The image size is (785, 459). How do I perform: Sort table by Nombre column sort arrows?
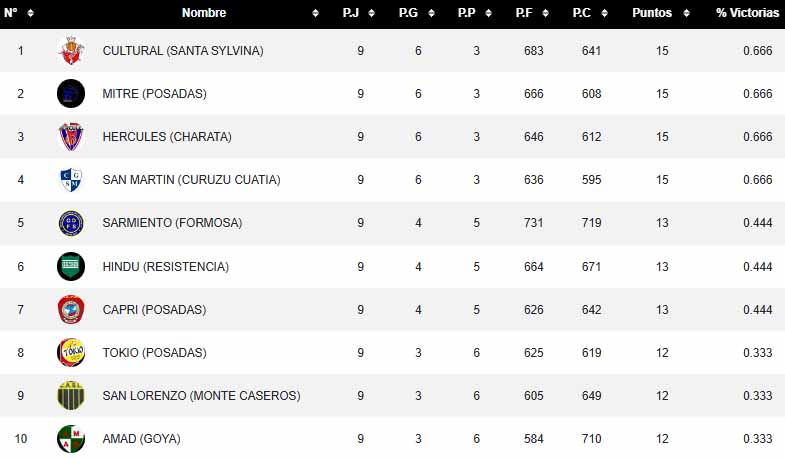[x=316, y=13]
